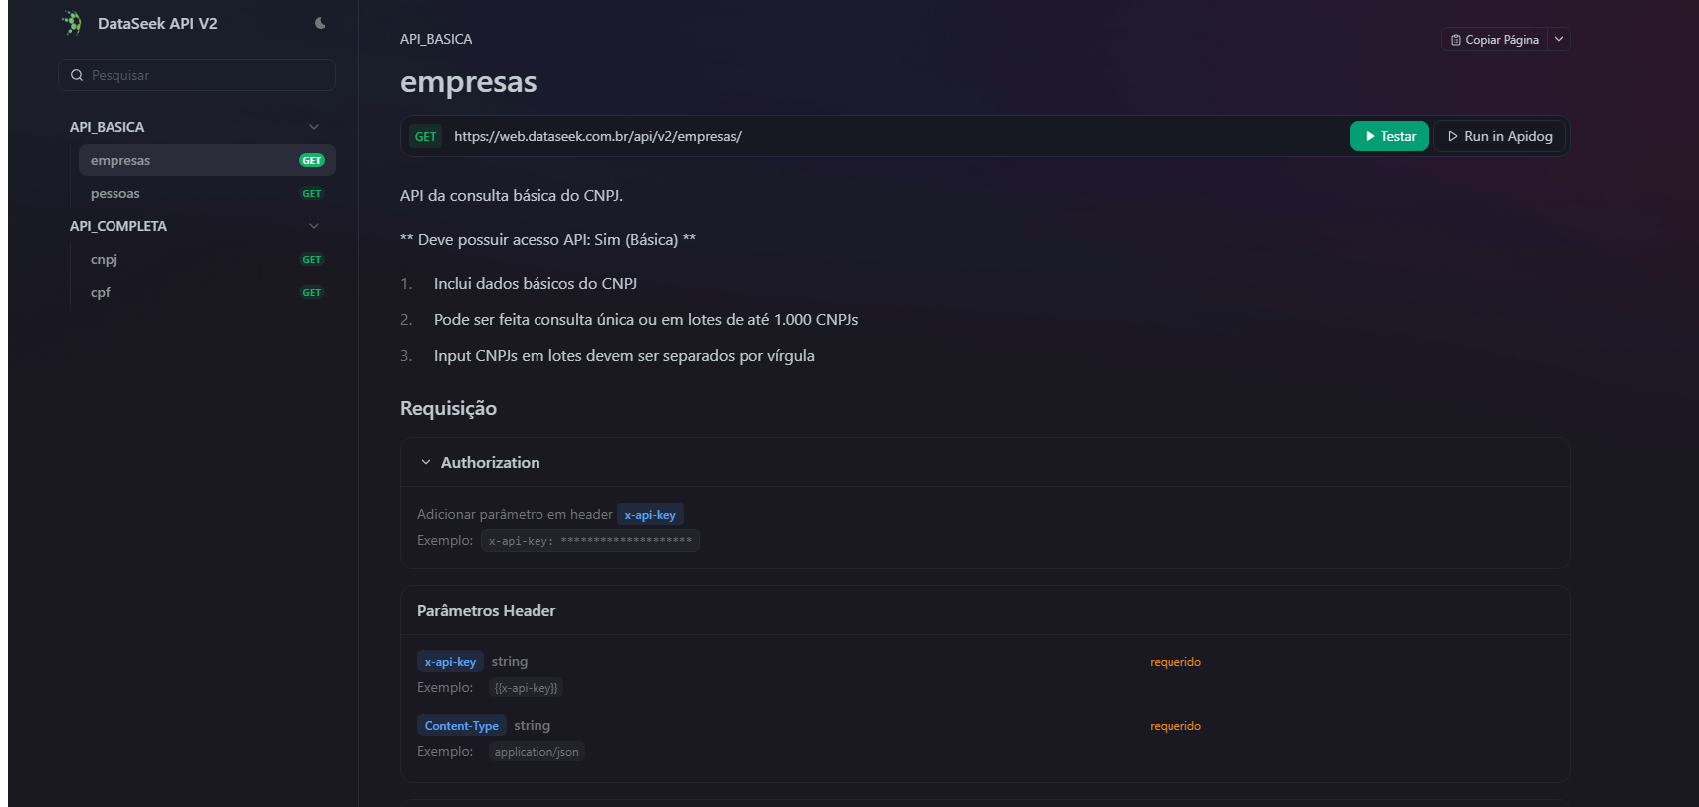Screen dimensions: 1699x807
Task: Open cnpj endpoint in sidebar
Action: (x=207, y=259)
